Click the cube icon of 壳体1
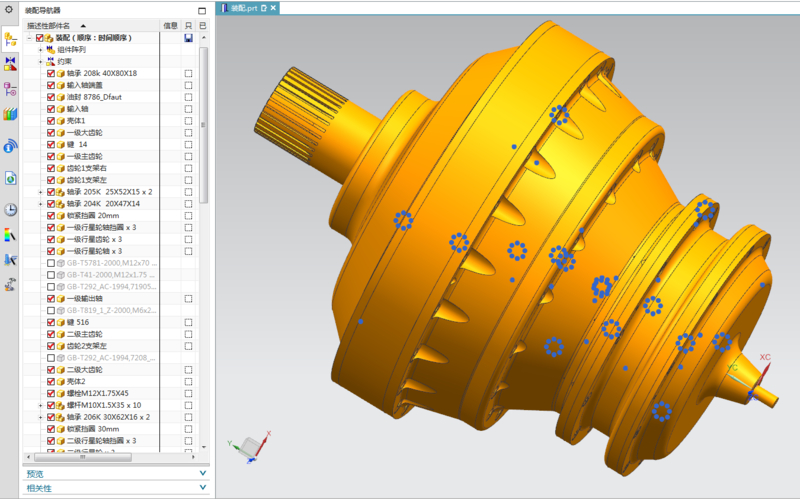800x499 pixels. point(61,121)
